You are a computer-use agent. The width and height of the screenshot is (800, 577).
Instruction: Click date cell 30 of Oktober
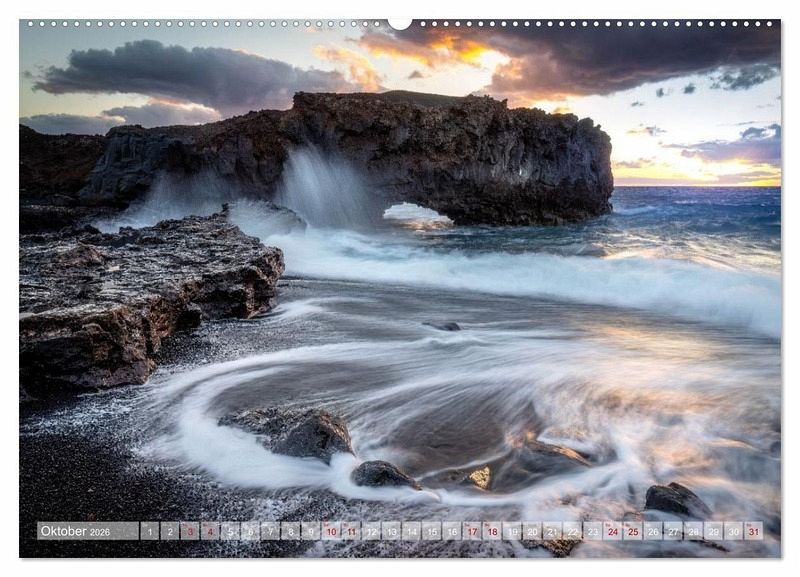(x=733, y=531)
